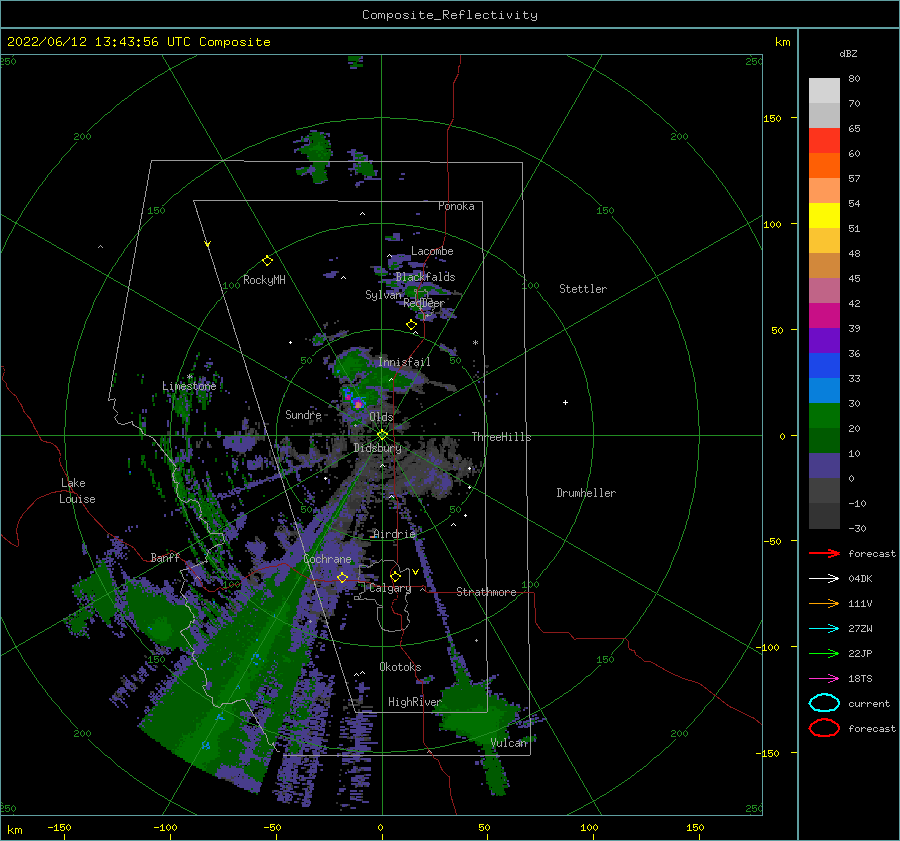Click the RockyMH label
Viewport: 900px width, 841px height.
[x=264, y=280]
